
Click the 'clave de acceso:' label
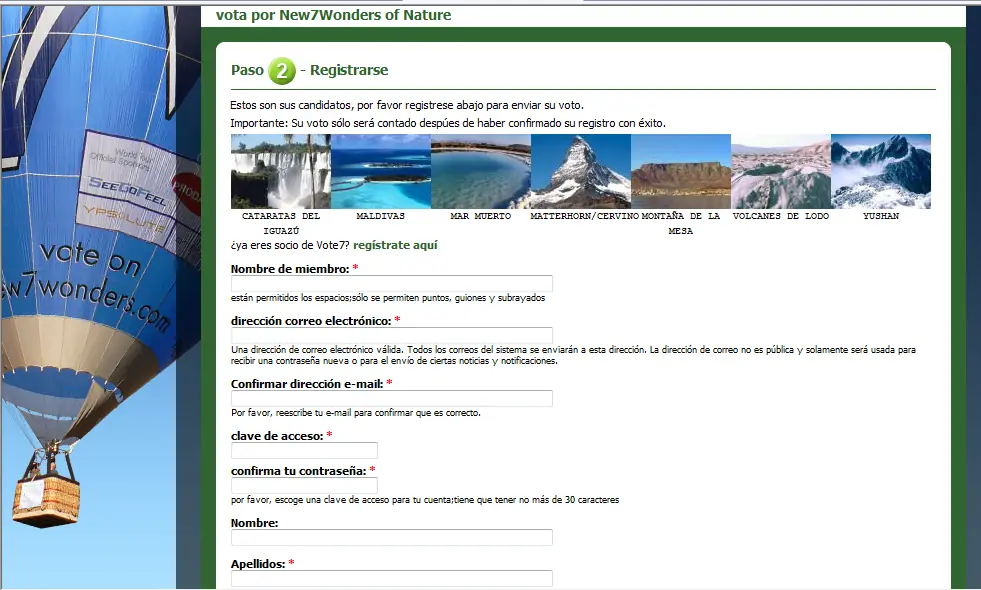pyautogui.click(x=277, y=436)
